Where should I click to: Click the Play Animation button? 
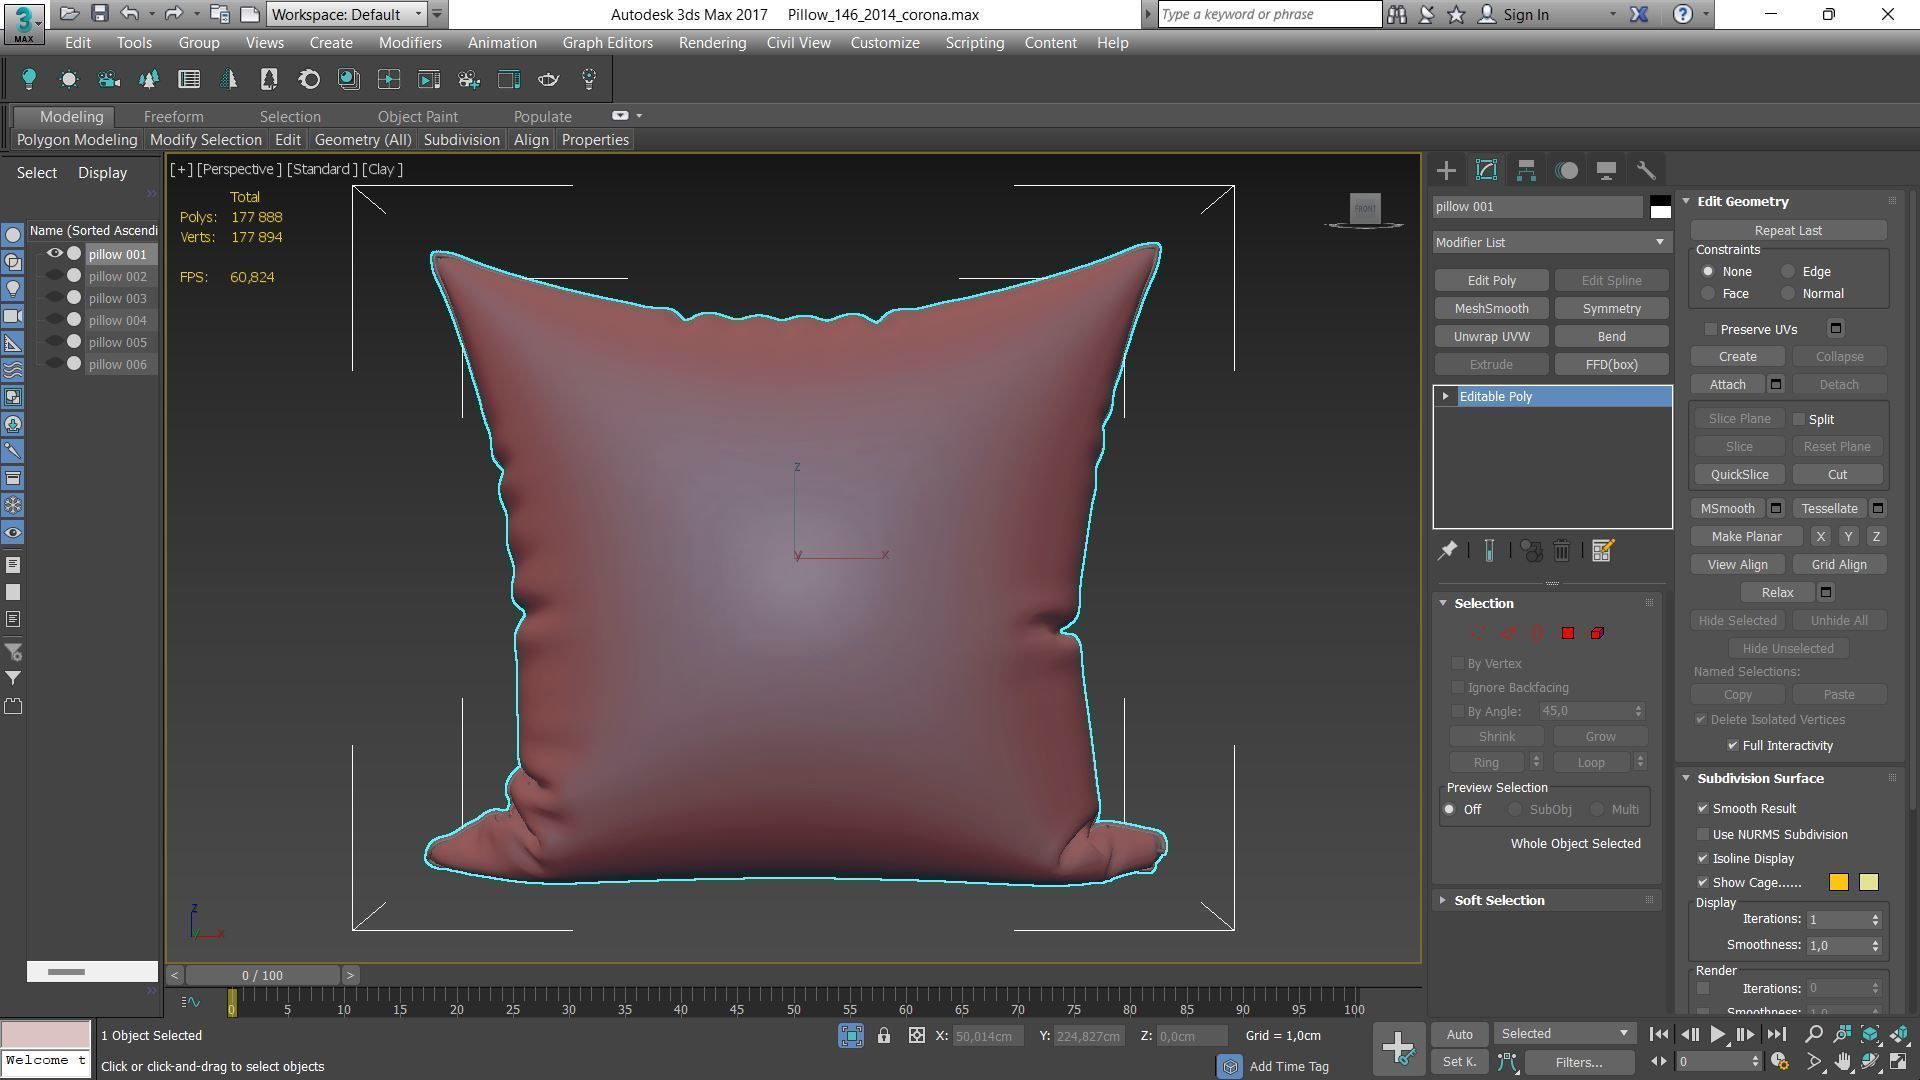1717,1035
